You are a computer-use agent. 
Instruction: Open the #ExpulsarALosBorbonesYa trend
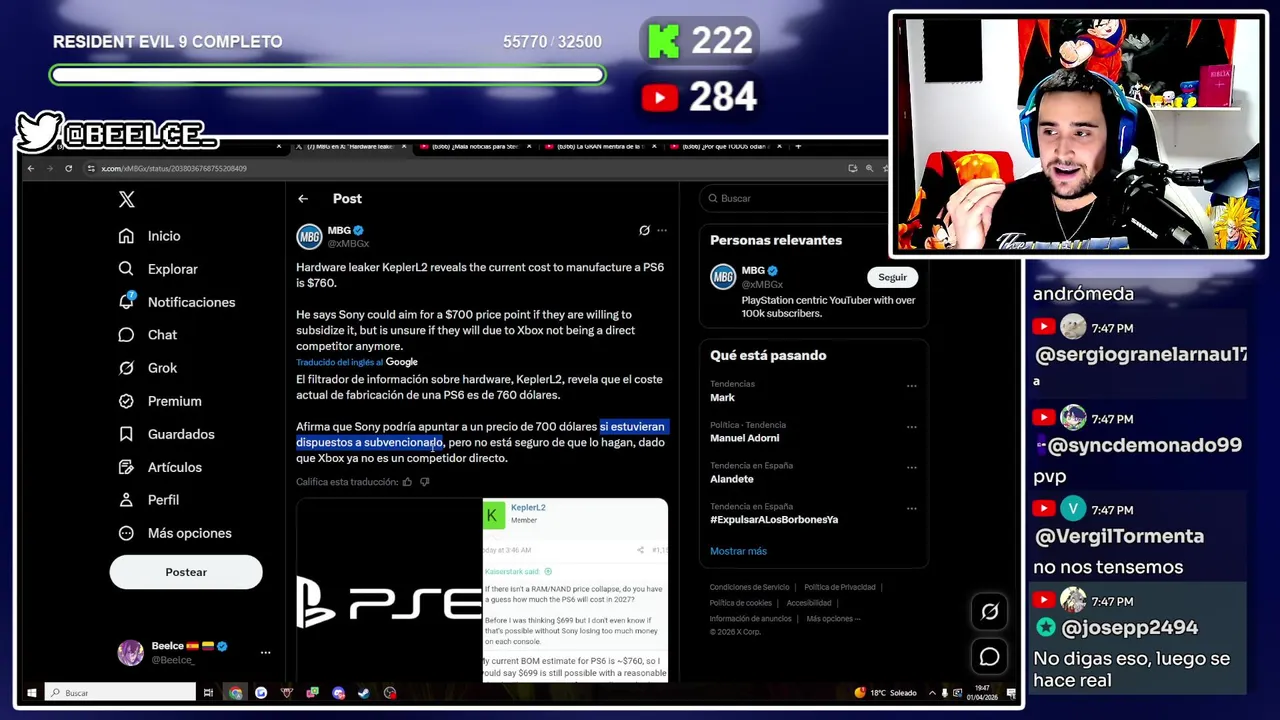774,520
